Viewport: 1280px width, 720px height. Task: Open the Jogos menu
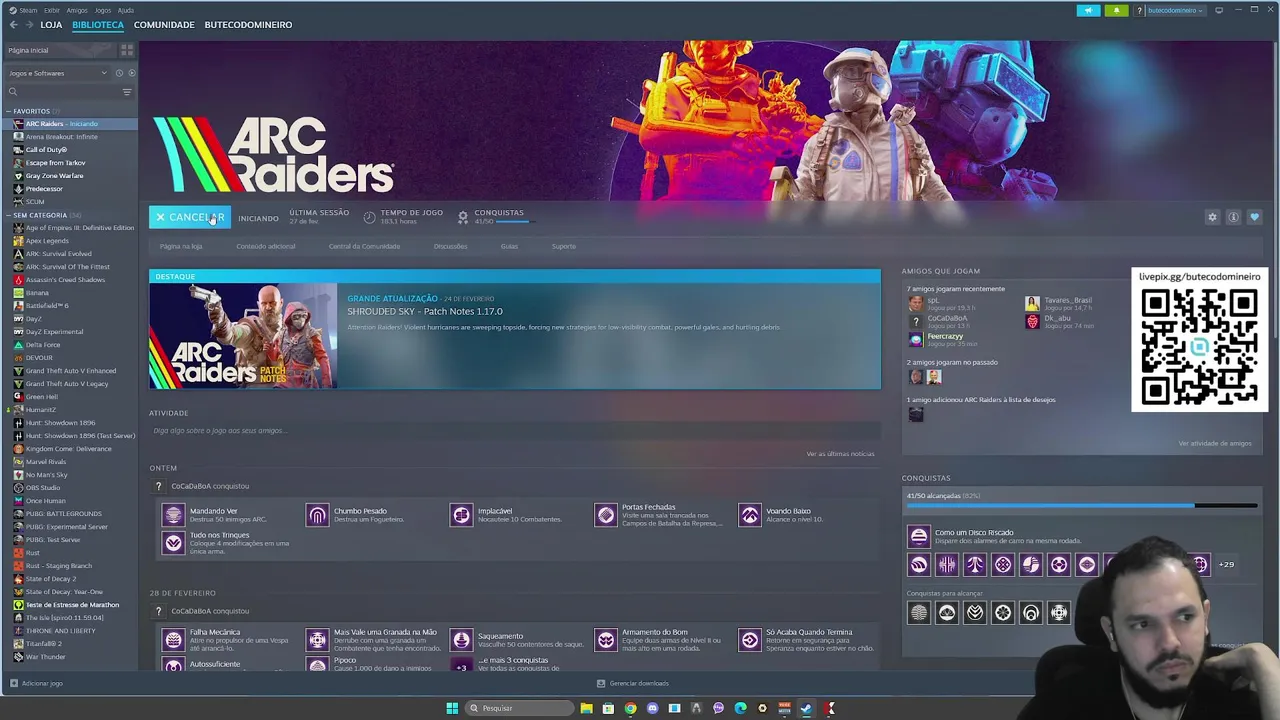tap(103, 10)
